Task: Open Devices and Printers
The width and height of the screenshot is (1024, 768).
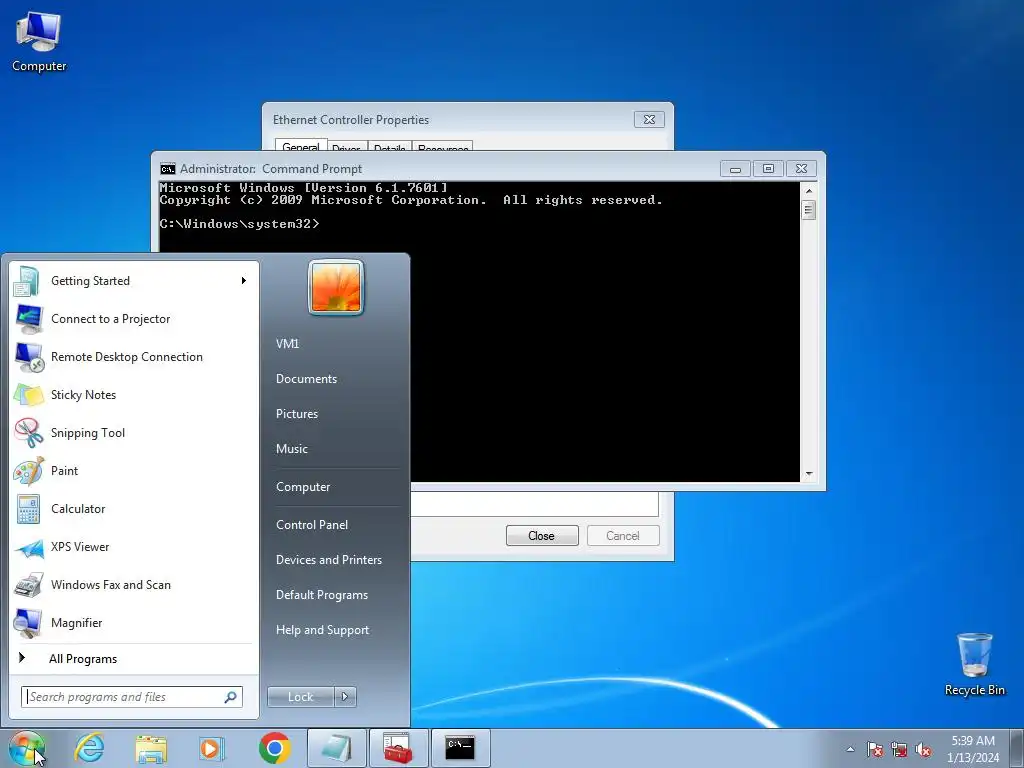Action: tap(329, 560)
